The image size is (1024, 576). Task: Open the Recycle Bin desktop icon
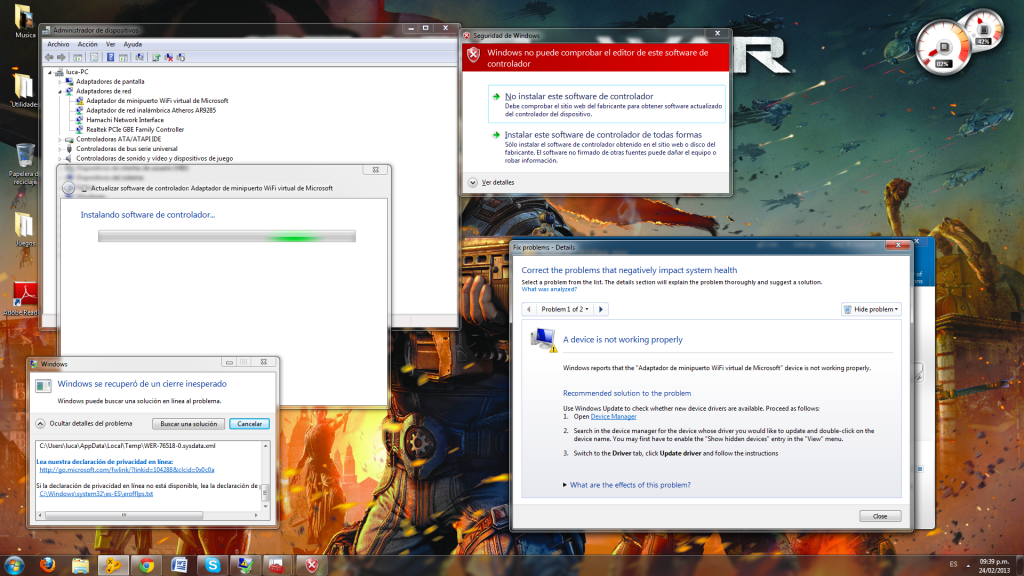(25, 163)
